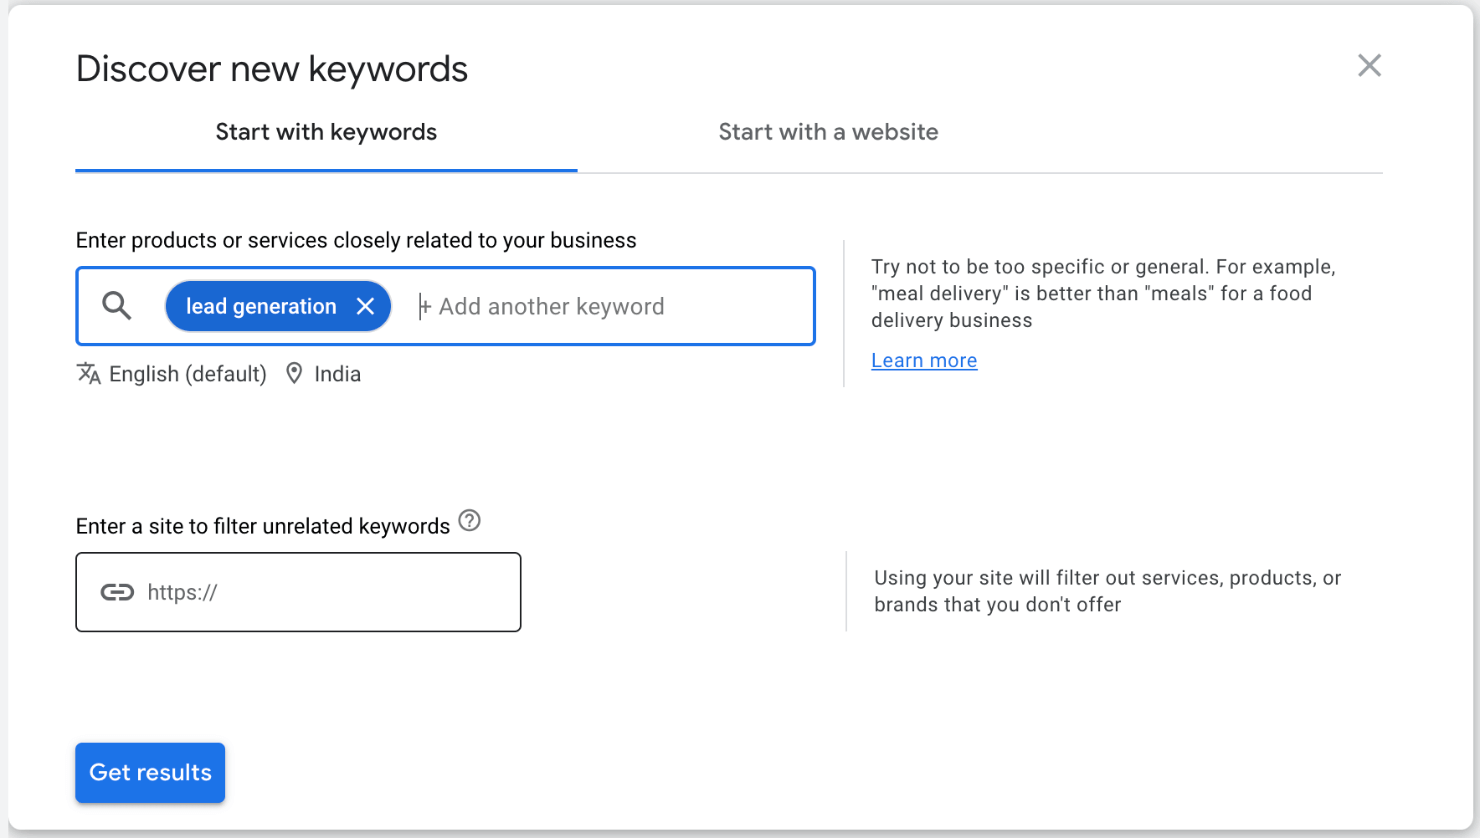The width and height of the screenshot is (1480, 838).
Task: Click the Discover new keywords heading area
Action: tap(271, 68)
